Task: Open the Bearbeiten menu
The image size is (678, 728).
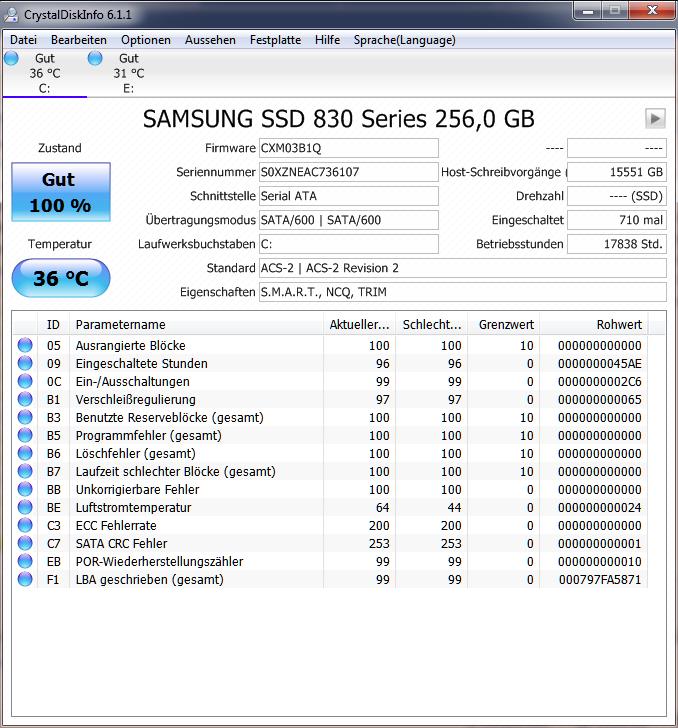Action: pyautogui.click(x=79, y=40)
